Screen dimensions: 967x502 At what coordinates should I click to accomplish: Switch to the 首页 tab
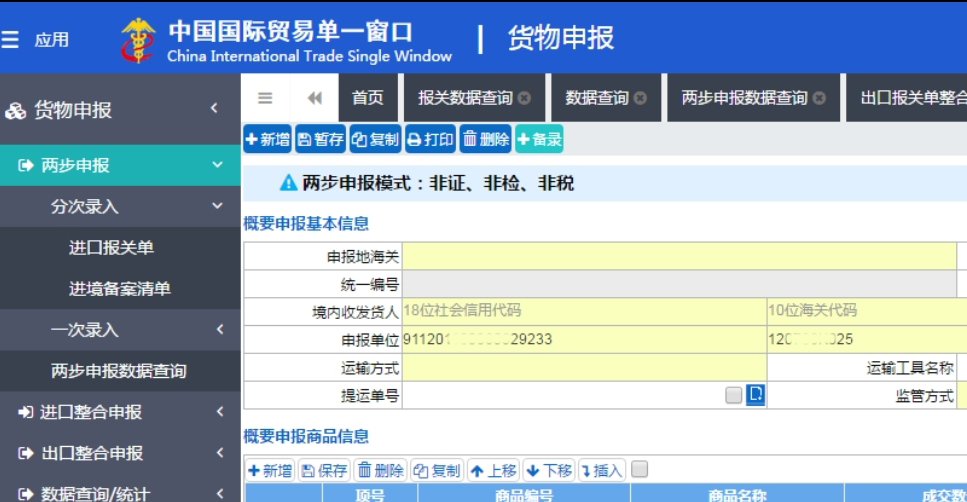pos(367,98)
